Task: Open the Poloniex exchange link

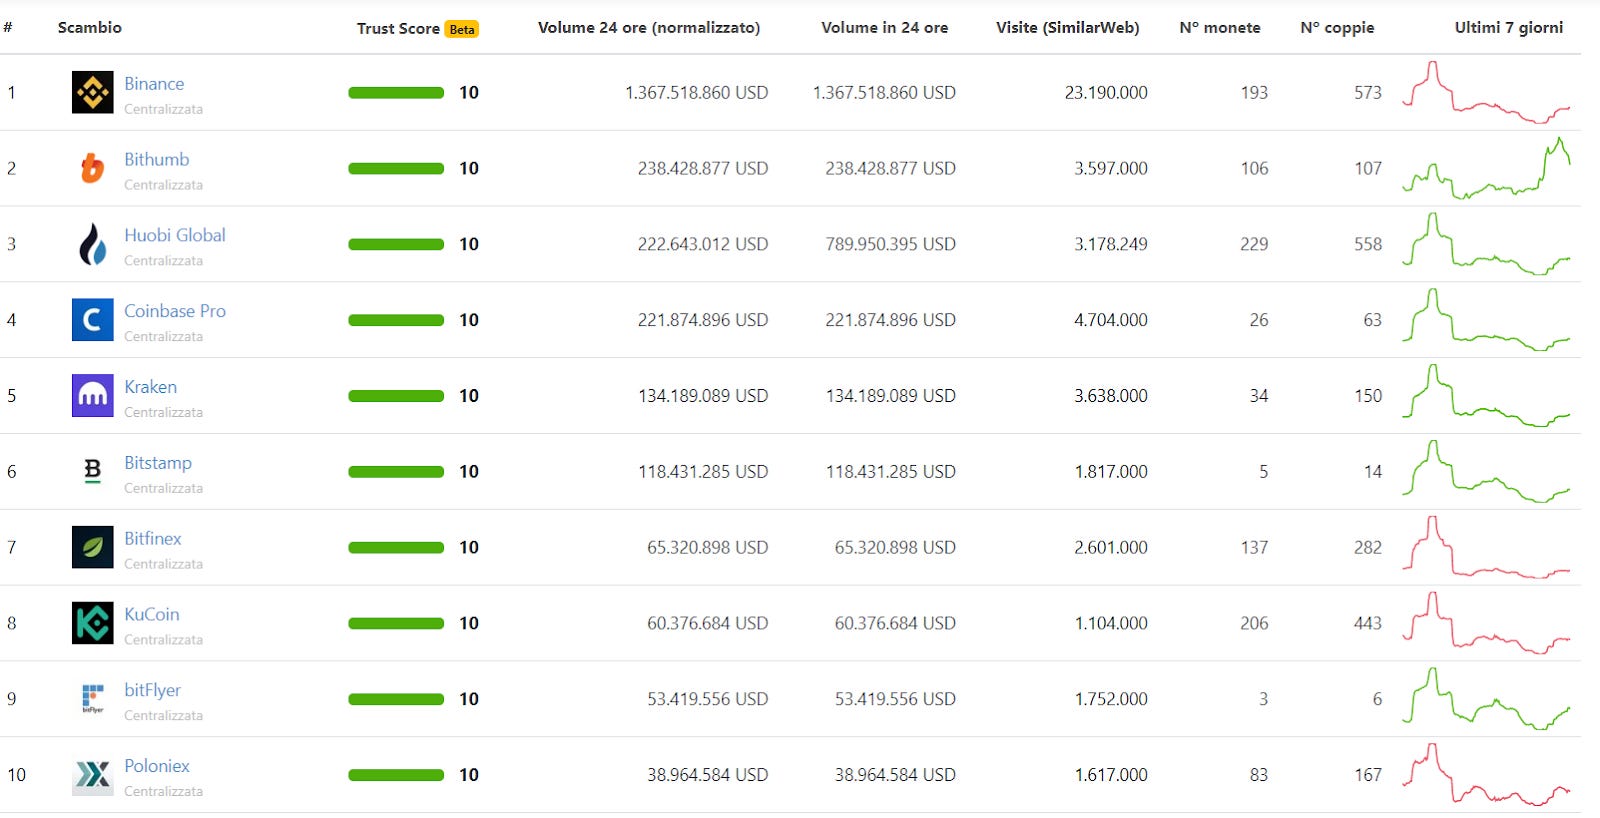Action: tap(157, 766)
